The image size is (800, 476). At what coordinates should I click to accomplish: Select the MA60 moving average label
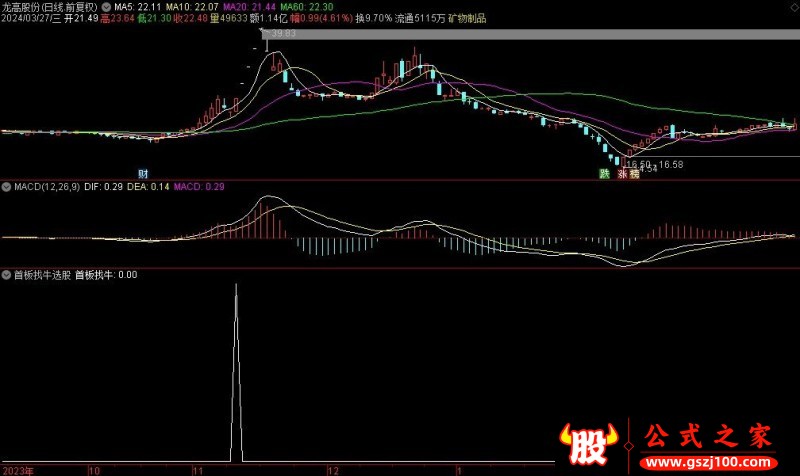click(x=306, y=6)
